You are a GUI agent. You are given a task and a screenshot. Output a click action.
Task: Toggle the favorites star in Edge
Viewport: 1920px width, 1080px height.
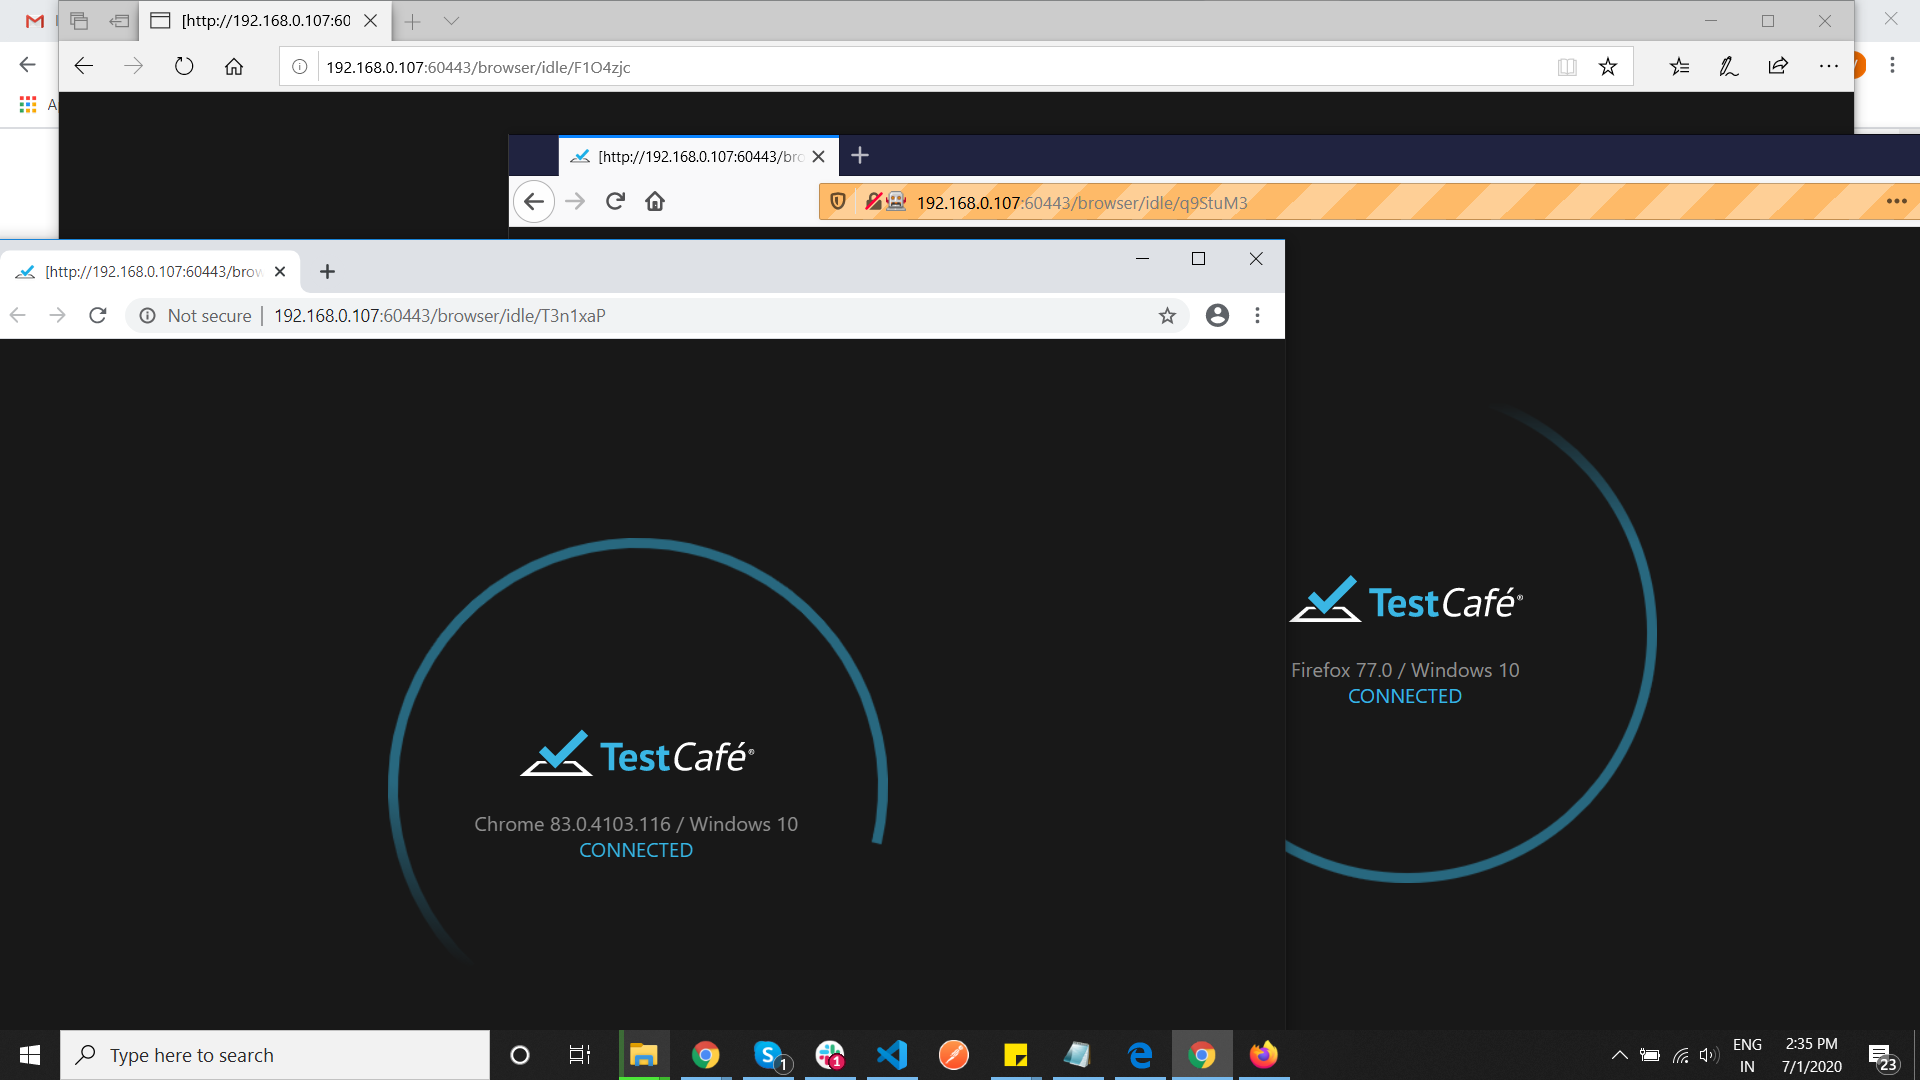[x=1608, y=66]
